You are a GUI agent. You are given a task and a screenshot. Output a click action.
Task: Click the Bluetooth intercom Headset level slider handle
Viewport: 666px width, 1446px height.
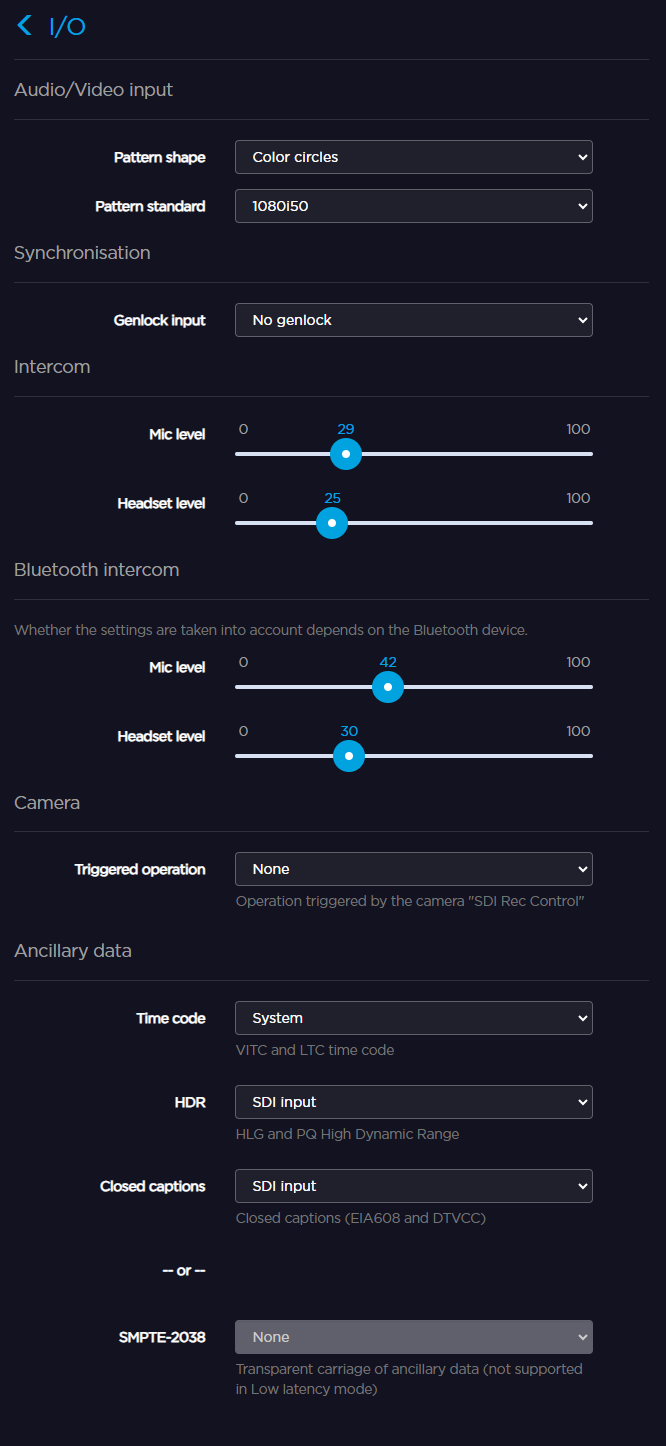[x=348, y=756]
